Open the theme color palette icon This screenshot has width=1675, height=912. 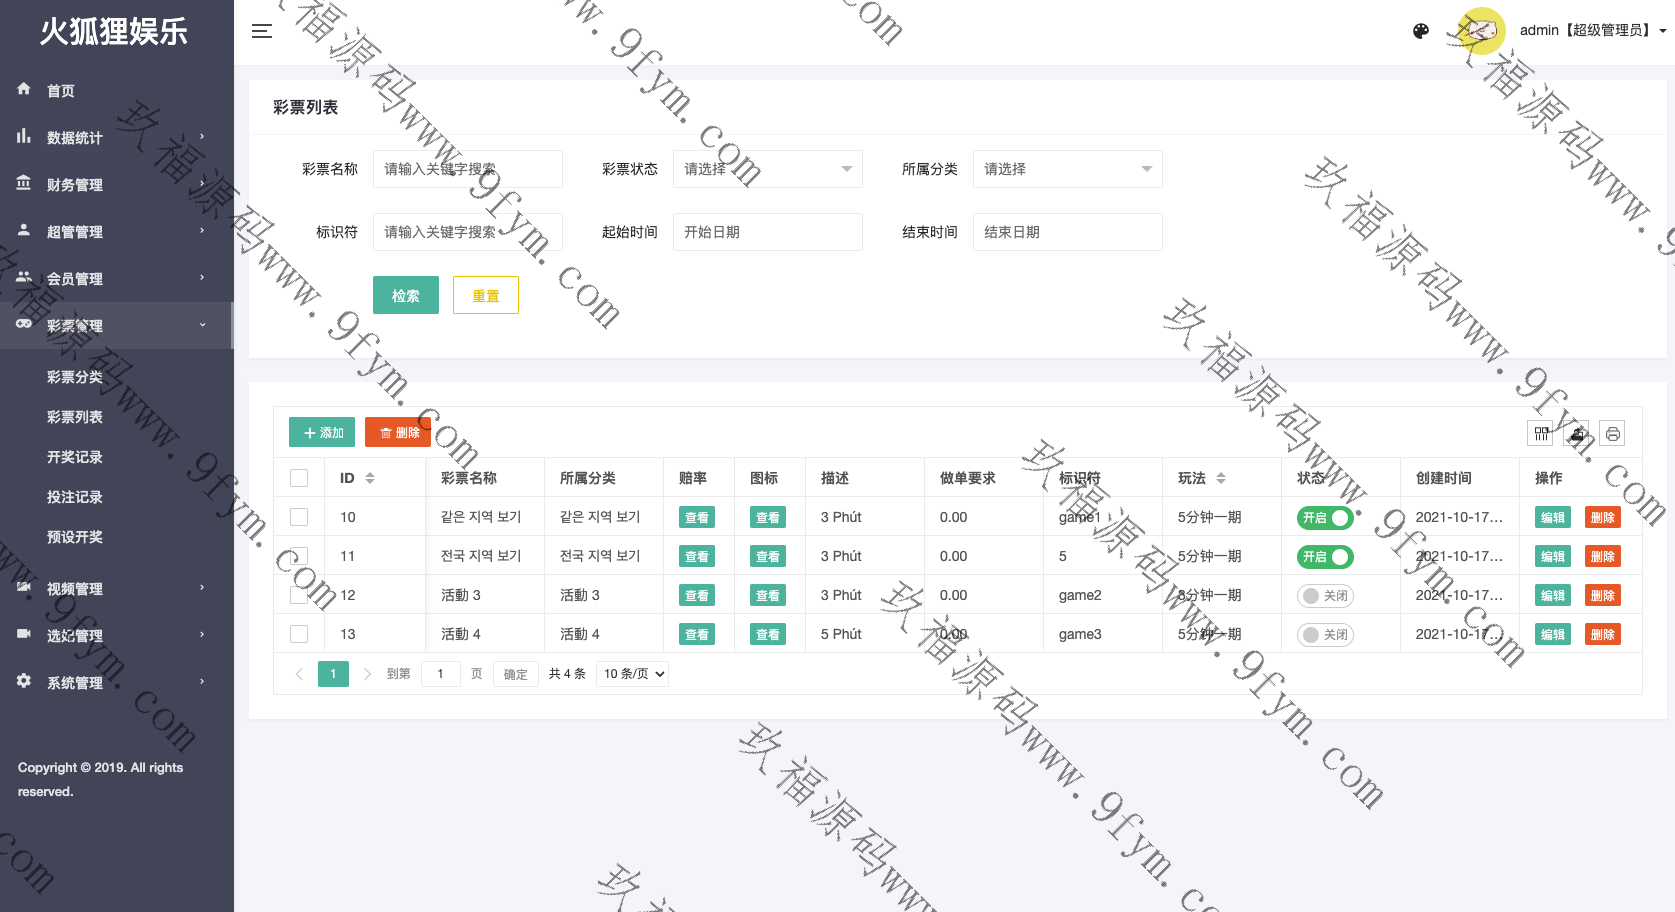tap(1420, 31)
